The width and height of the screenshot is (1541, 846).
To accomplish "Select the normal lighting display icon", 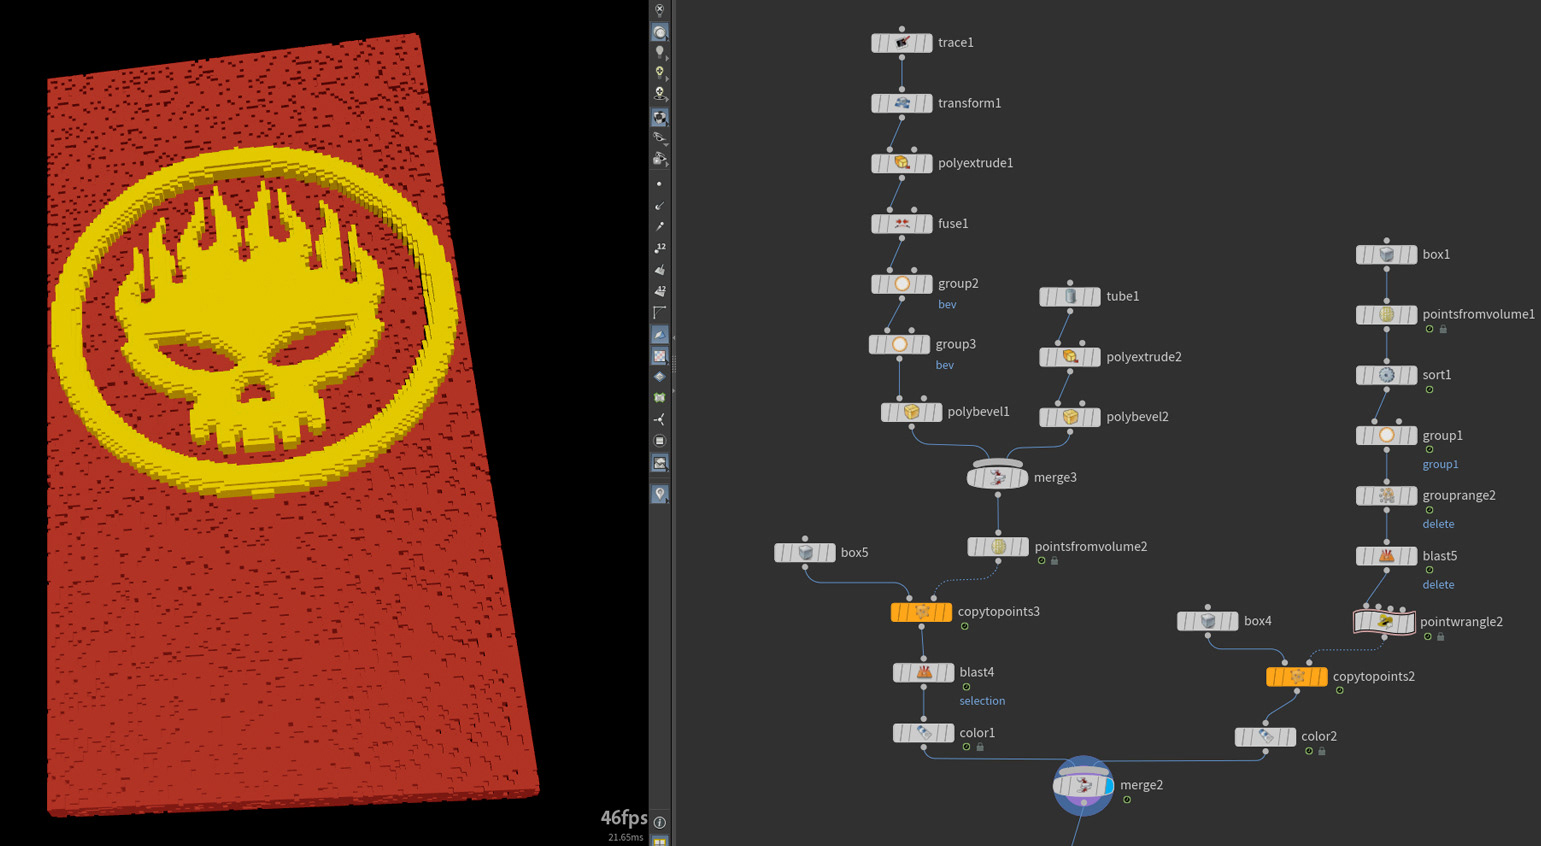I will coord(660,32).
